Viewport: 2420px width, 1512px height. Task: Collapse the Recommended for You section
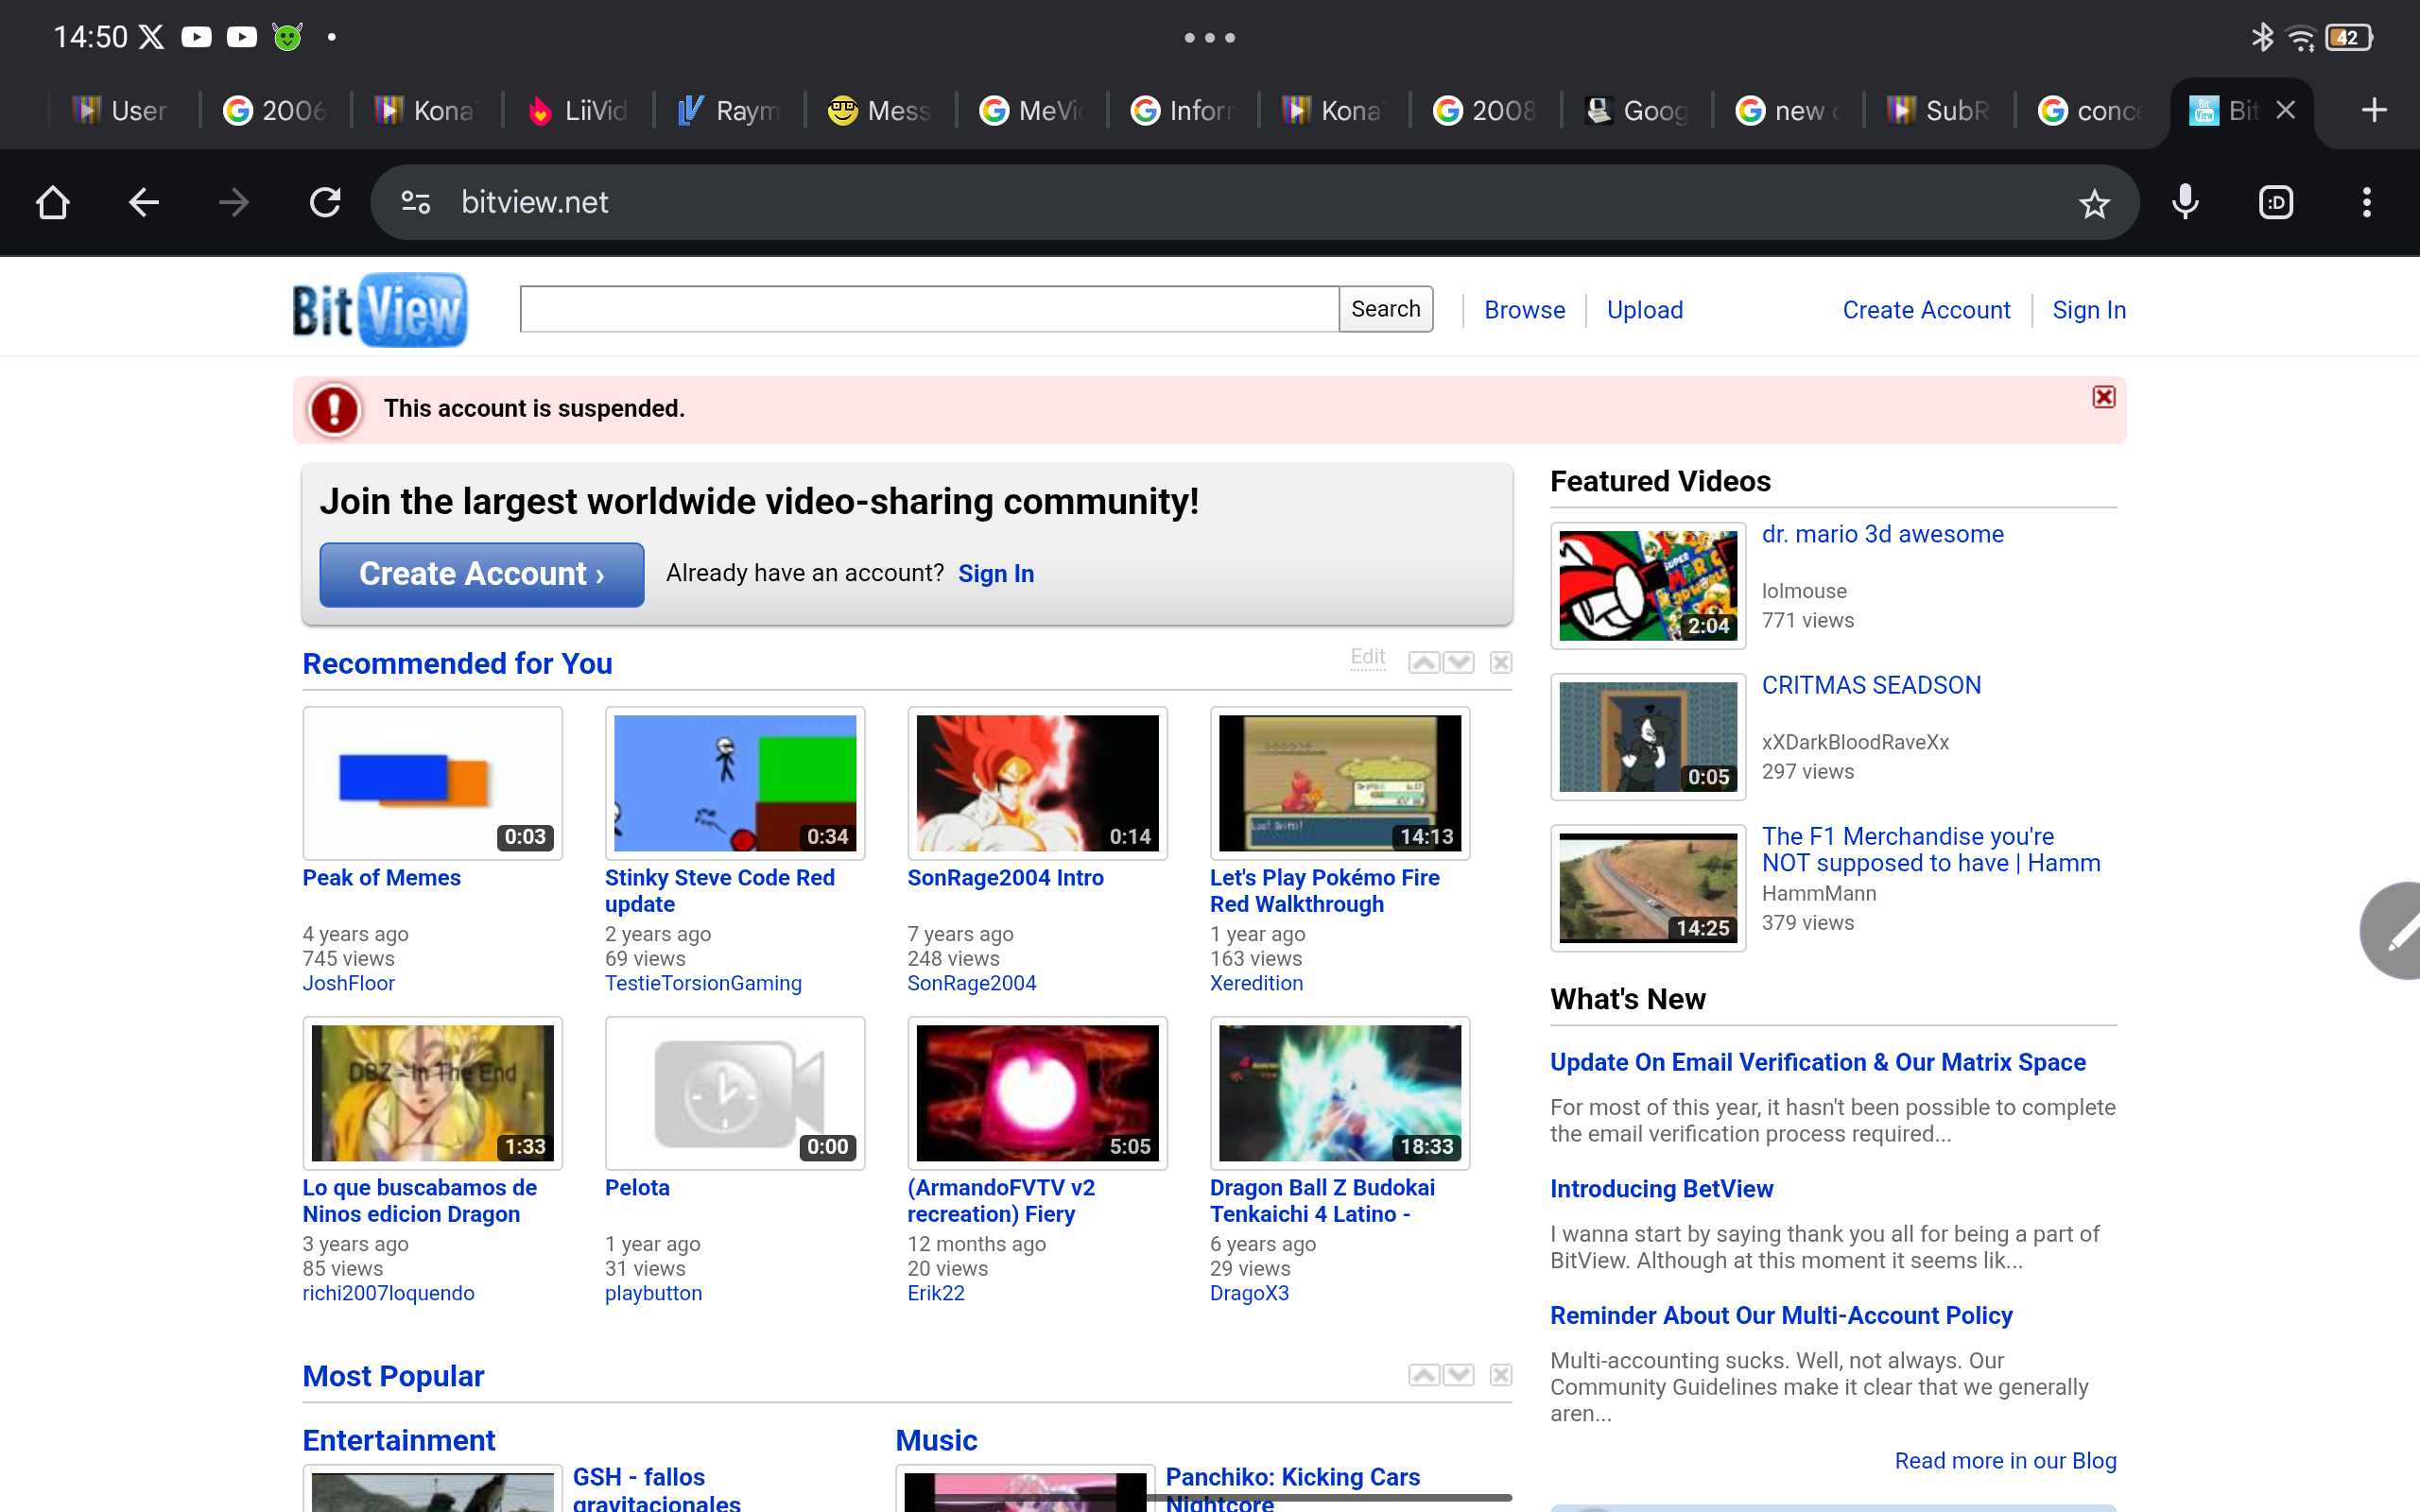pos(1501,661)
